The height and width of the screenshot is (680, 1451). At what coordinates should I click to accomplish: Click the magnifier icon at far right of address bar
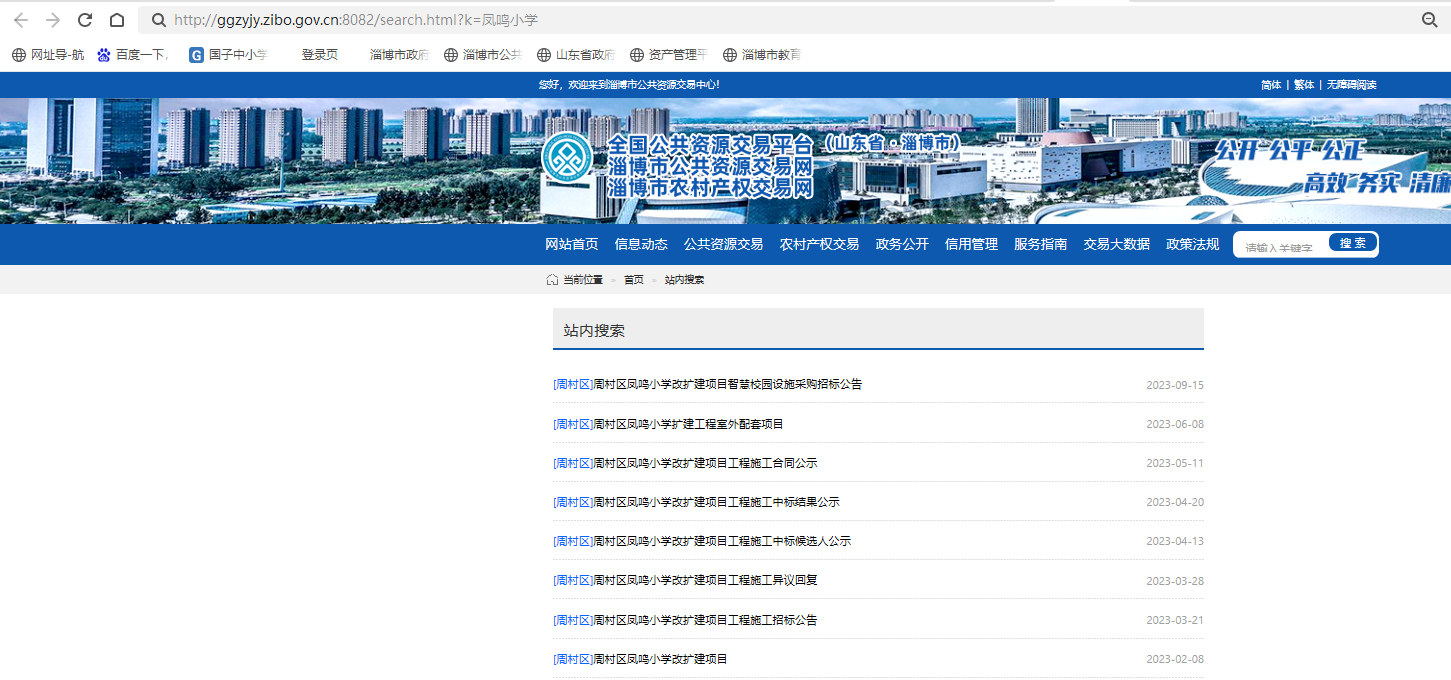pos(1429,20)
